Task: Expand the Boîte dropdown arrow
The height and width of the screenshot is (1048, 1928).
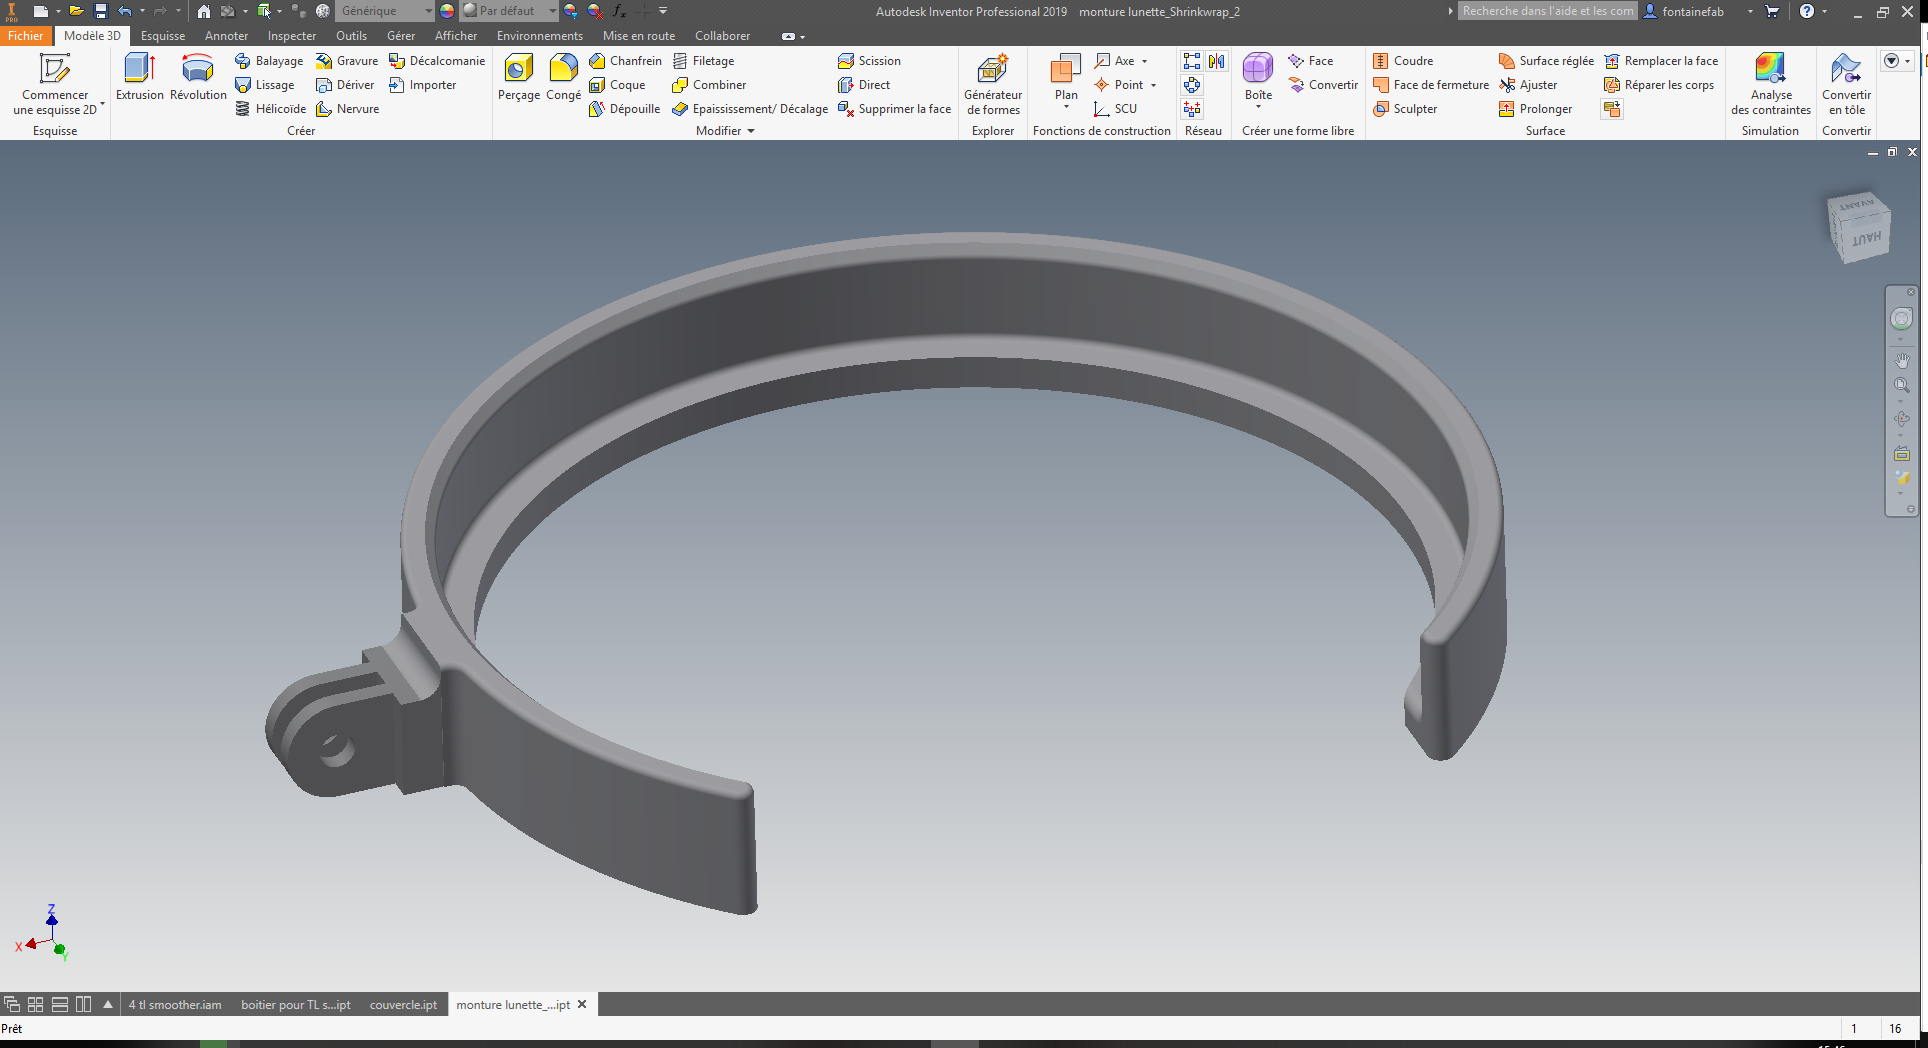Action: (x=1258, y=106)
